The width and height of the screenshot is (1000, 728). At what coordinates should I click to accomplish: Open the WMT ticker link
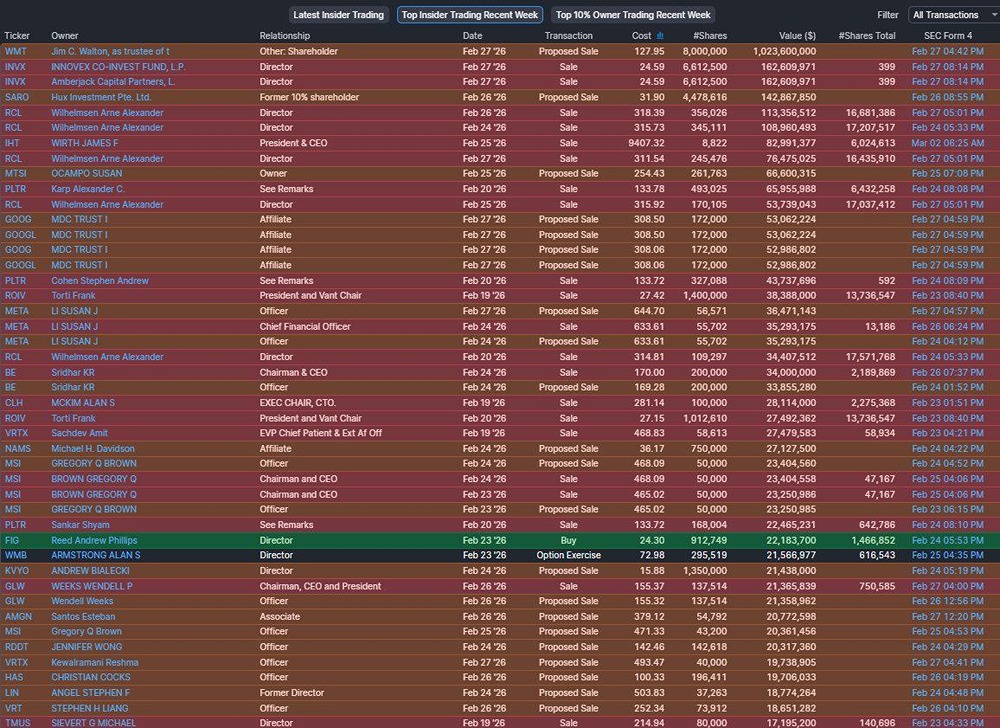click(x=16, y=51)
